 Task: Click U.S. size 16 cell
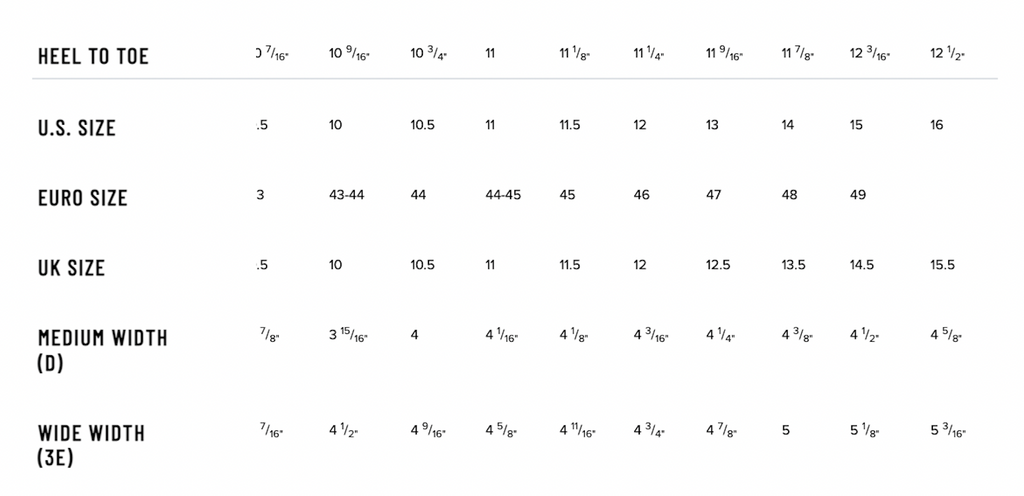tap(936, 125)
